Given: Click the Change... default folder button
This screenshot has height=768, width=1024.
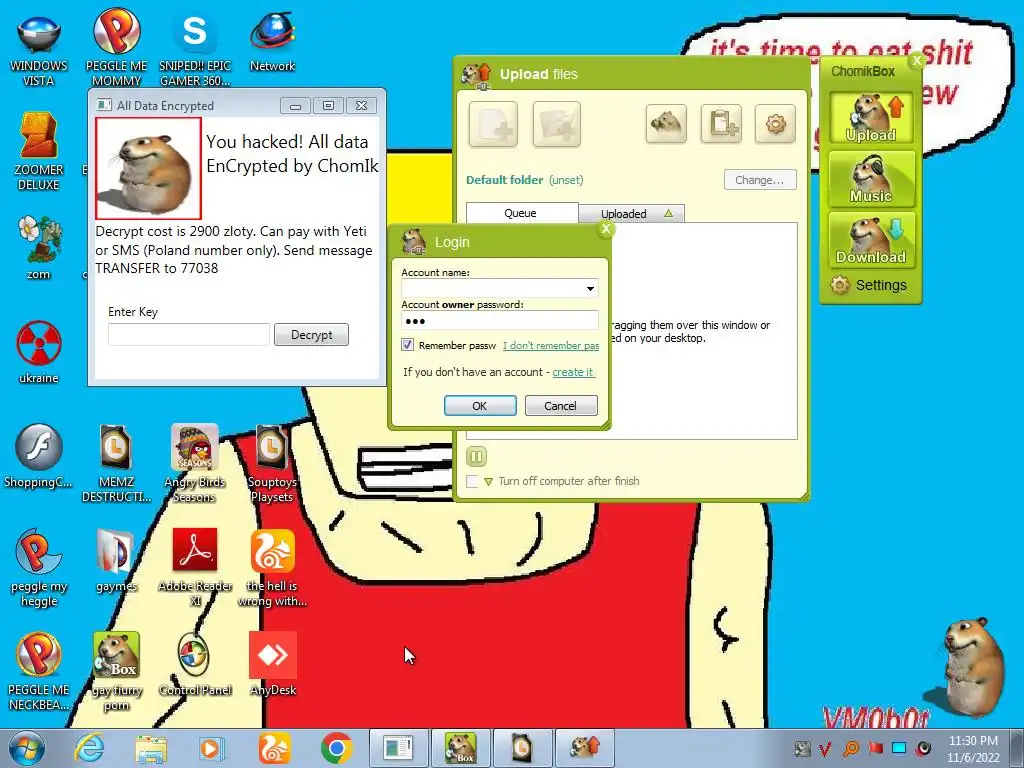Looking at the screenshot, I should (x=760, y=180).
